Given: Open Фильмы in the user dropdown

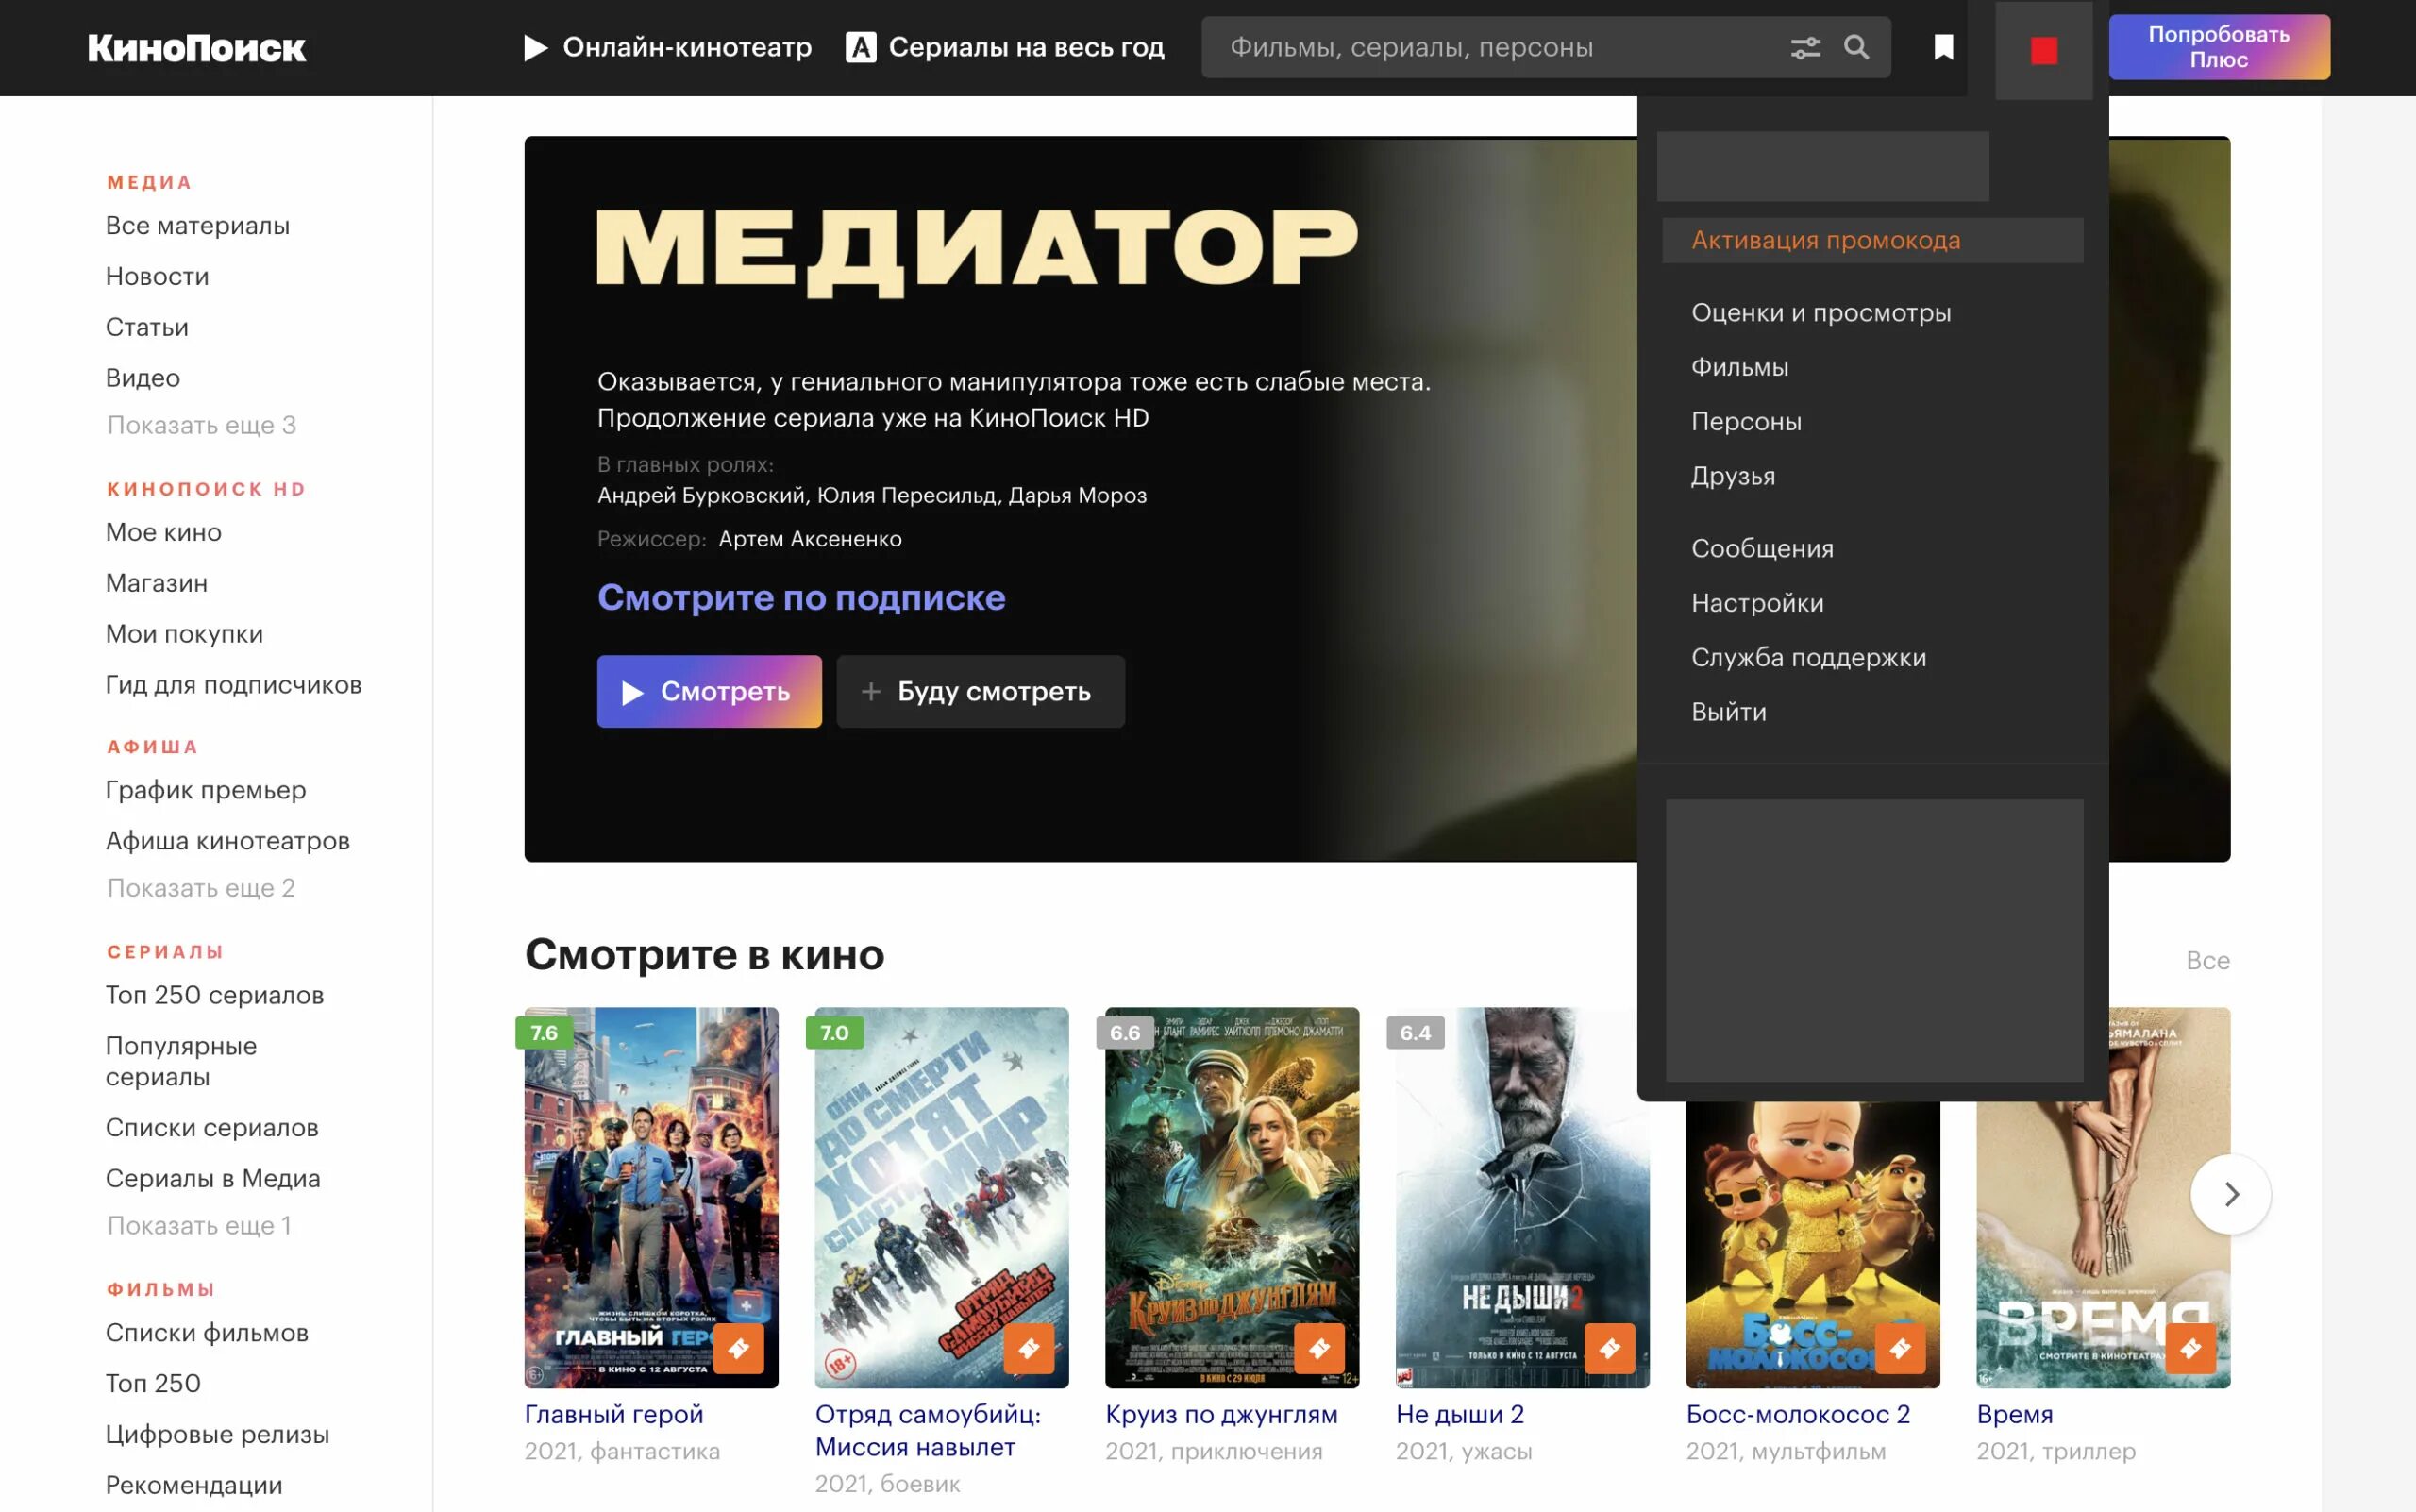Looking at the screenshot, I should point(1739,367).
